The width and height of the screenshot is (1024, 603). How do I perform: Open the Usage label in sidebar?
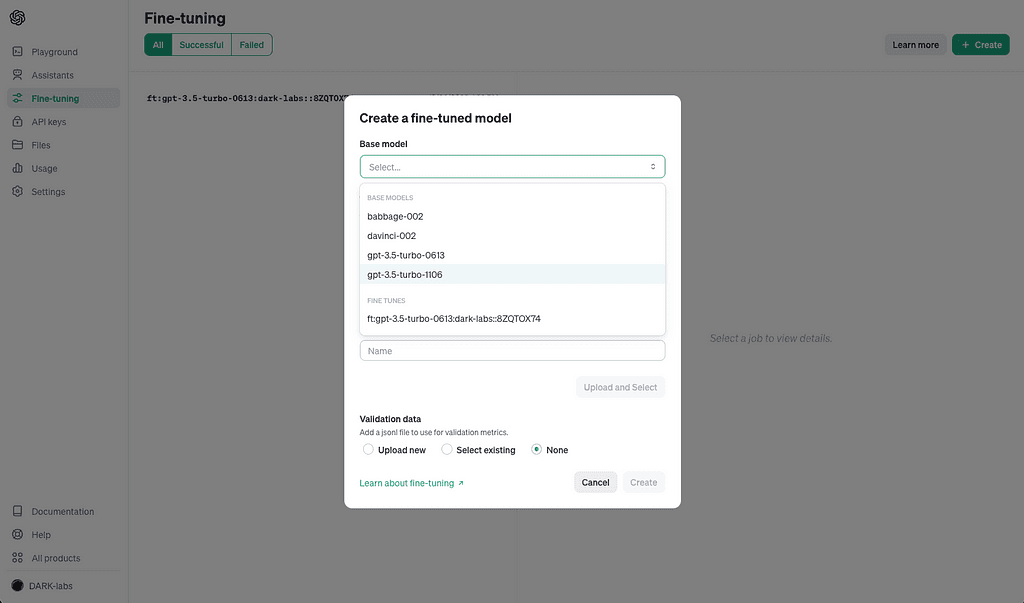pyautogui.click(x=44, y=169)
